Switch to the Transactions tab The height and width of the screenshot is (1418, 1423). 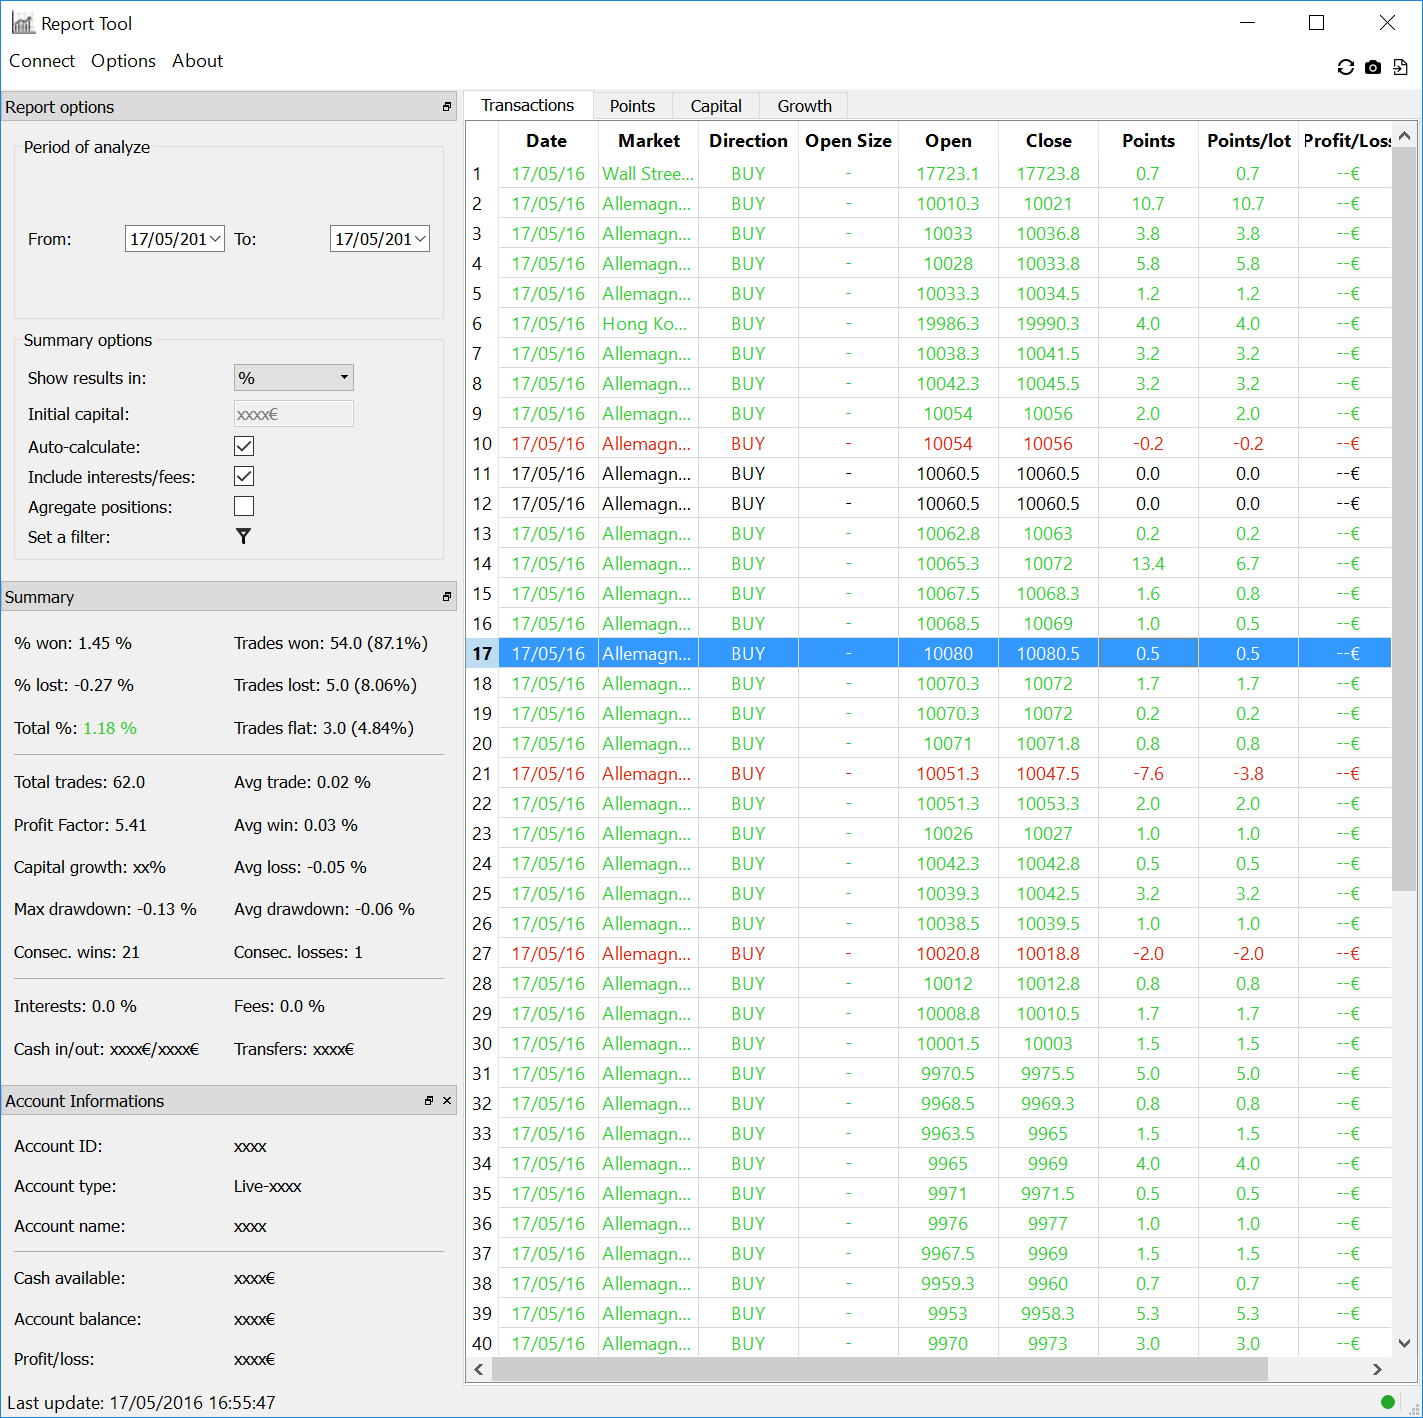528,105
